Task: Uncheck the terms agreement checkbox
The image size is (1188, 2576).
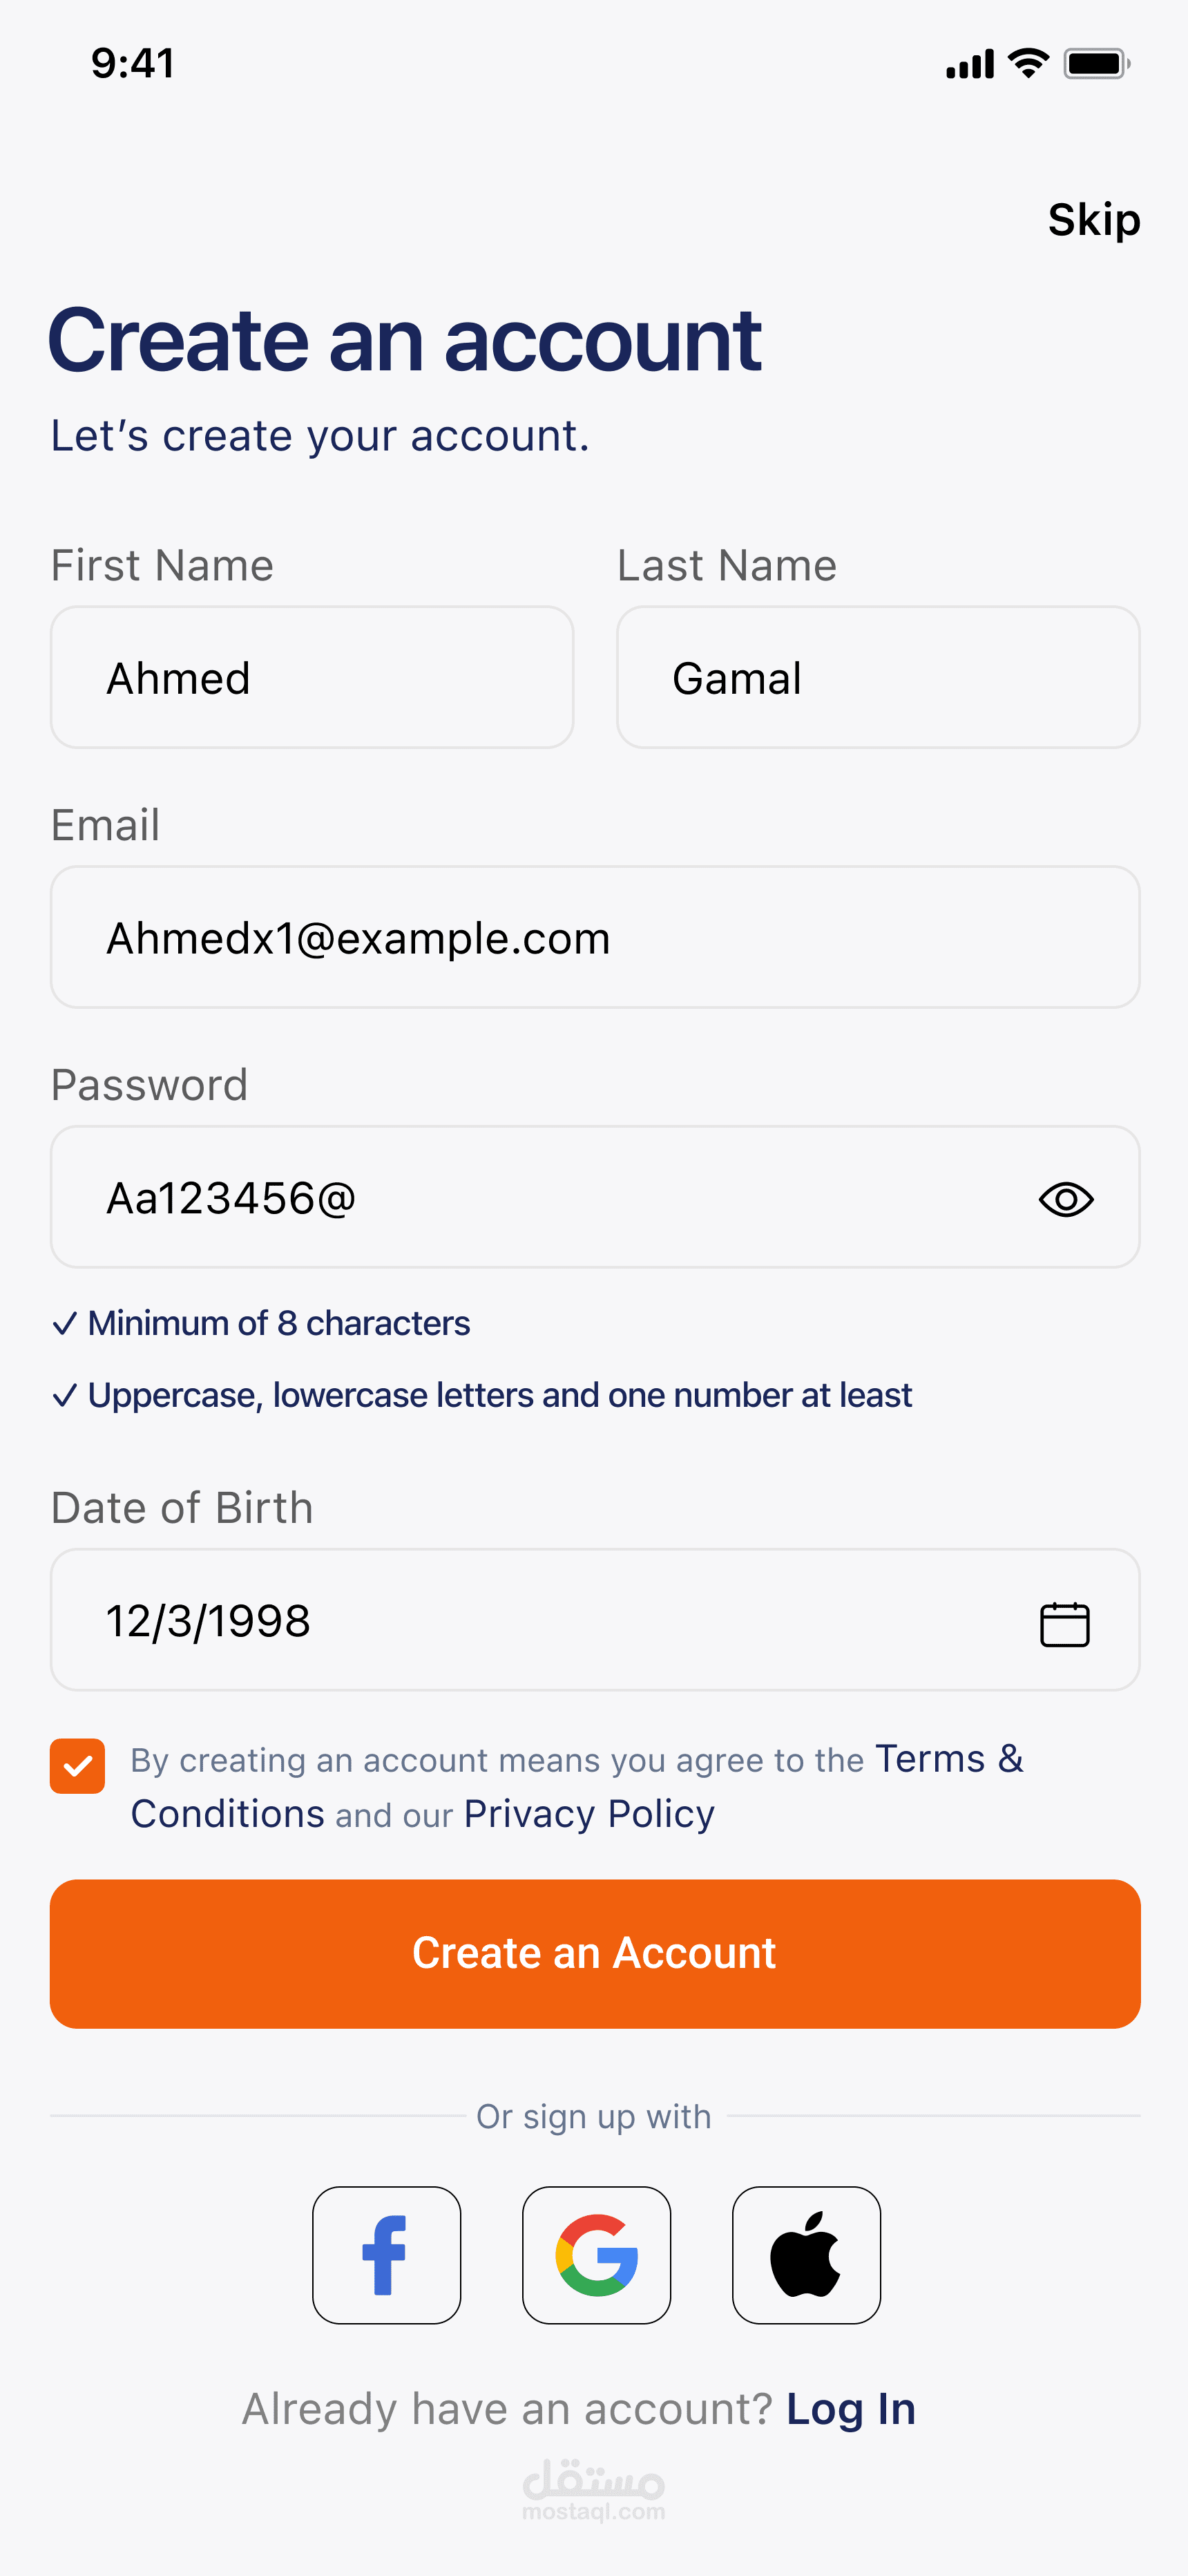Action: point(78,1766)
